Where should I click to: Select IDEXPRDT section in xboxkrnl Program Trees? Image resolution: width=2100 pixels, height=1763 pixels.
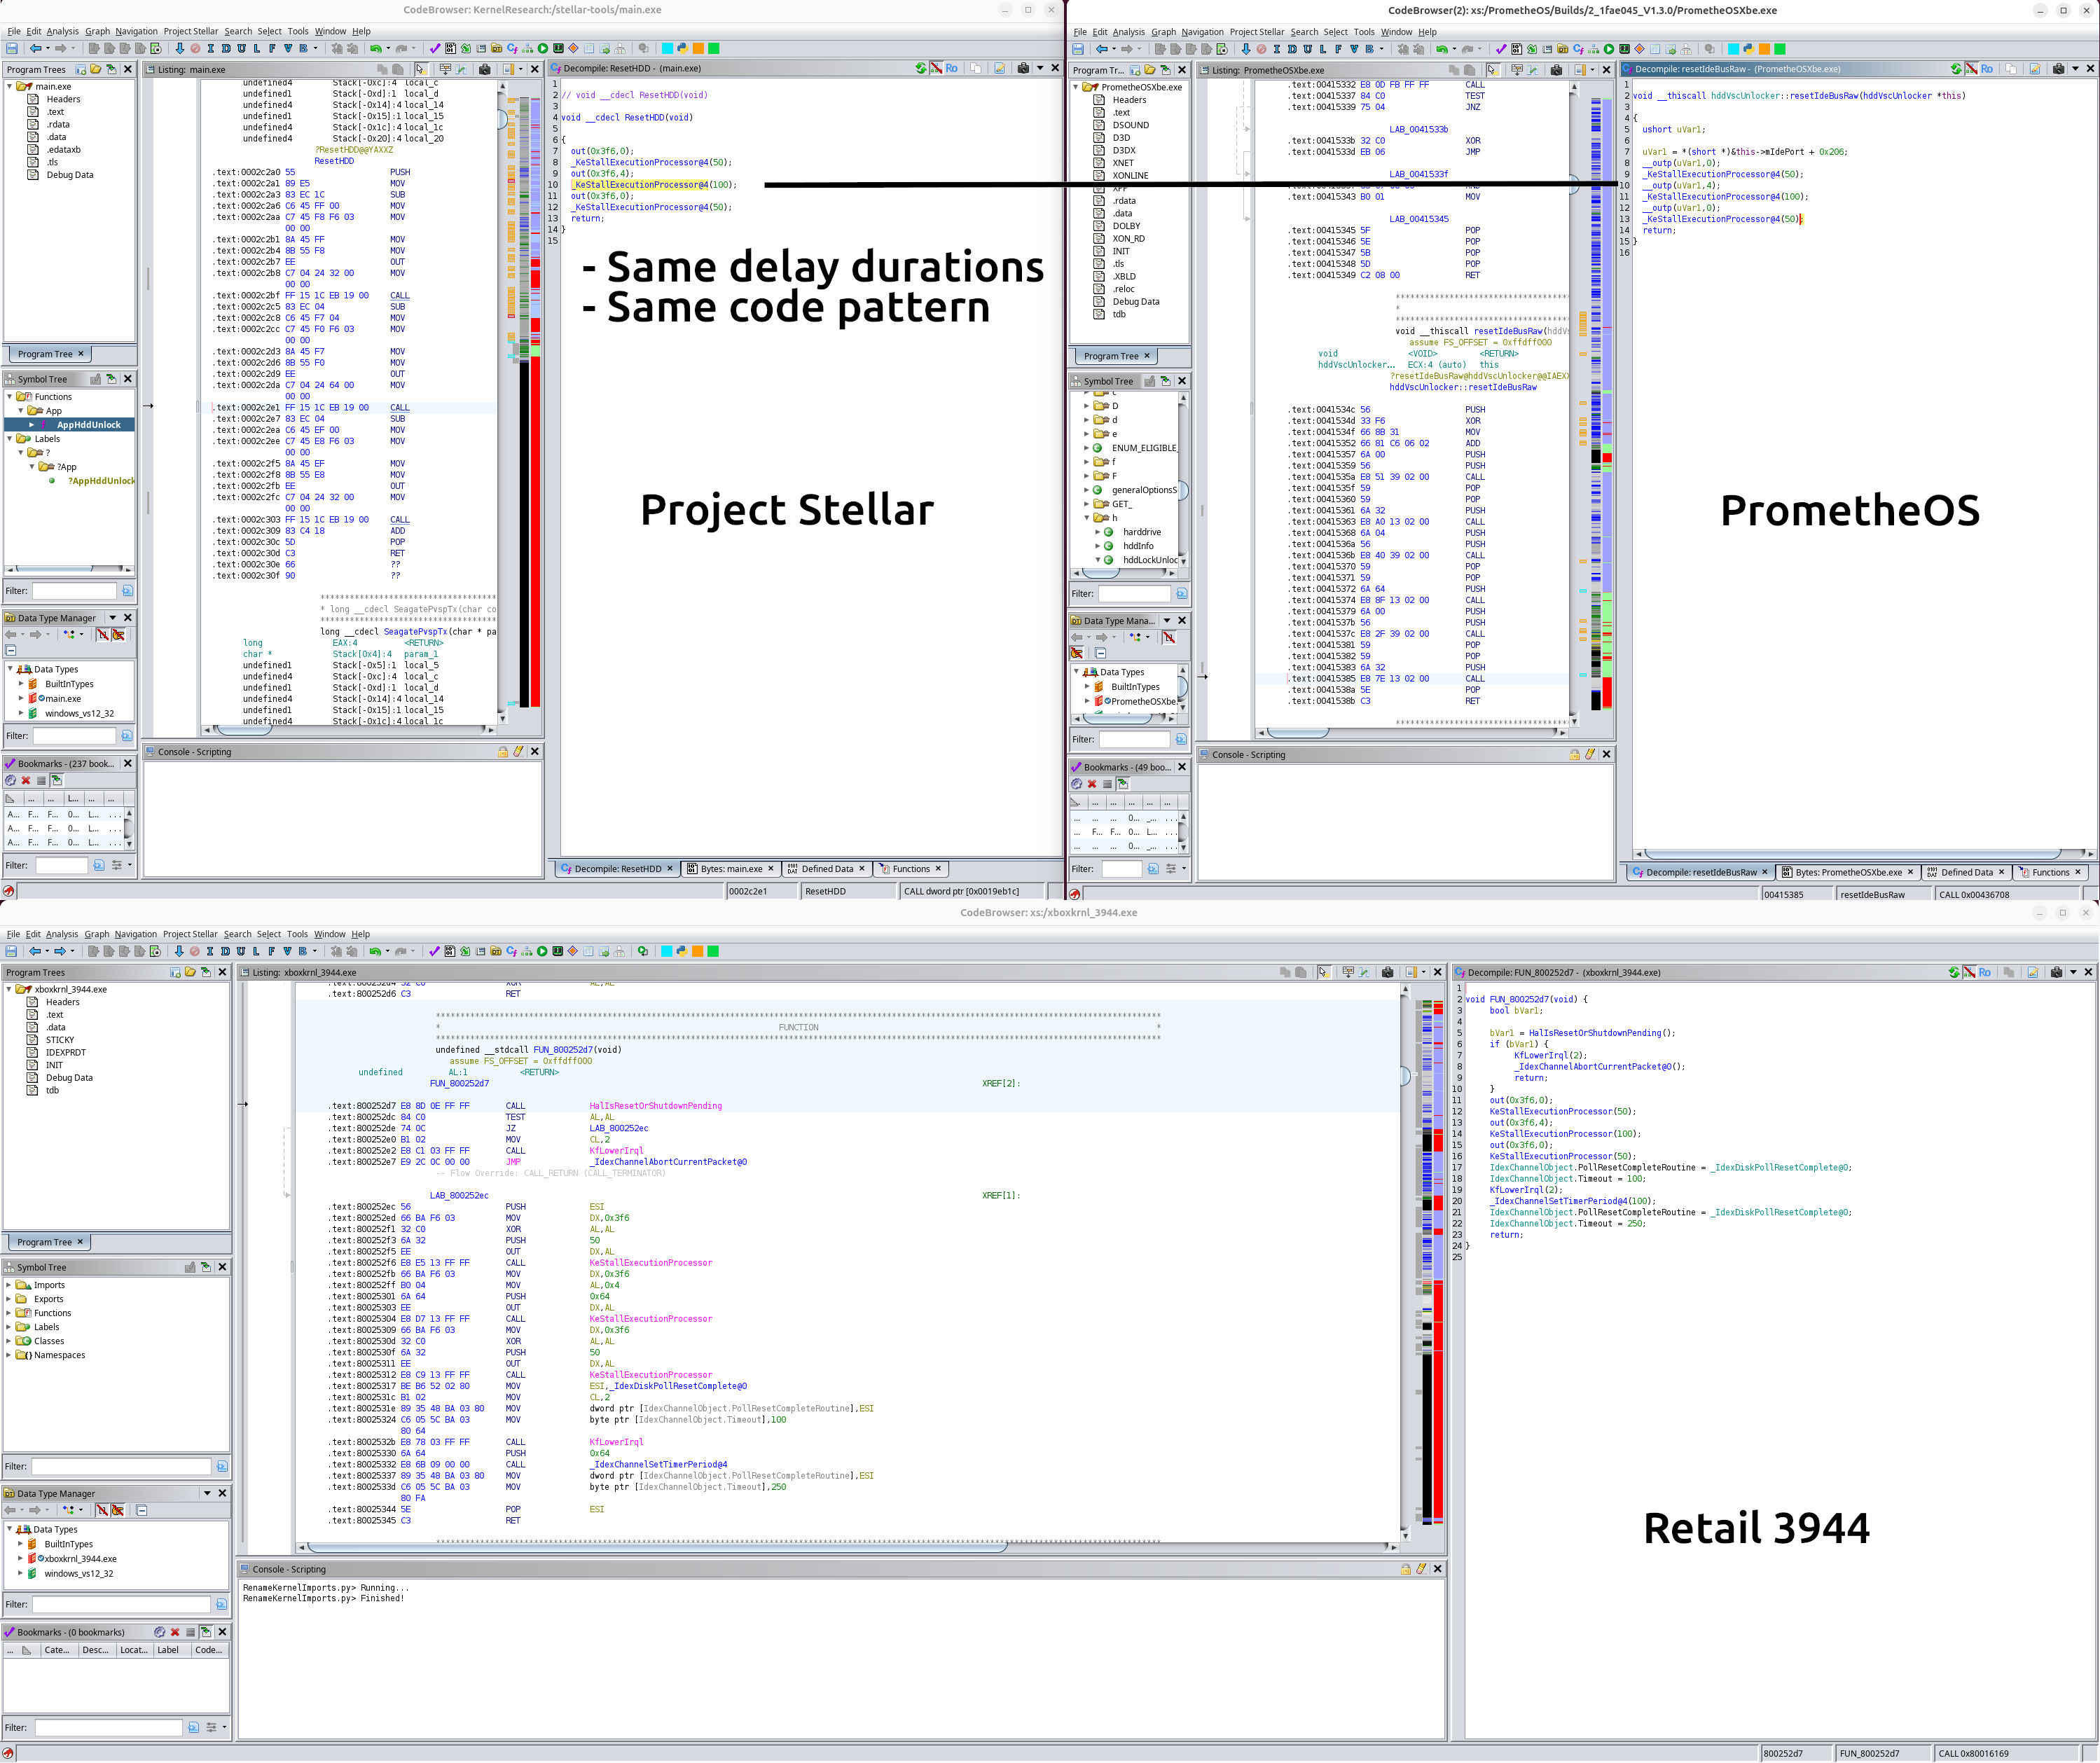coord(66,1052)
